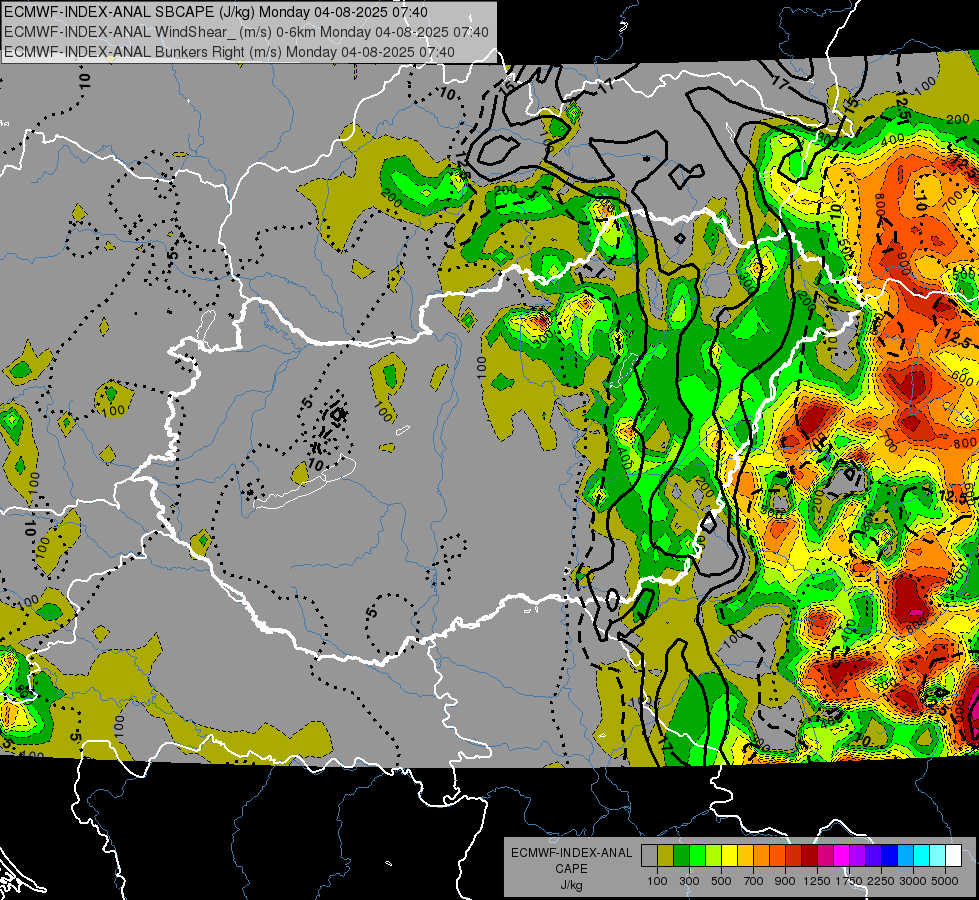Click the SBCAPE (J/kg) title line
Screen dimensions: 979x900
(x=216, y=12)
